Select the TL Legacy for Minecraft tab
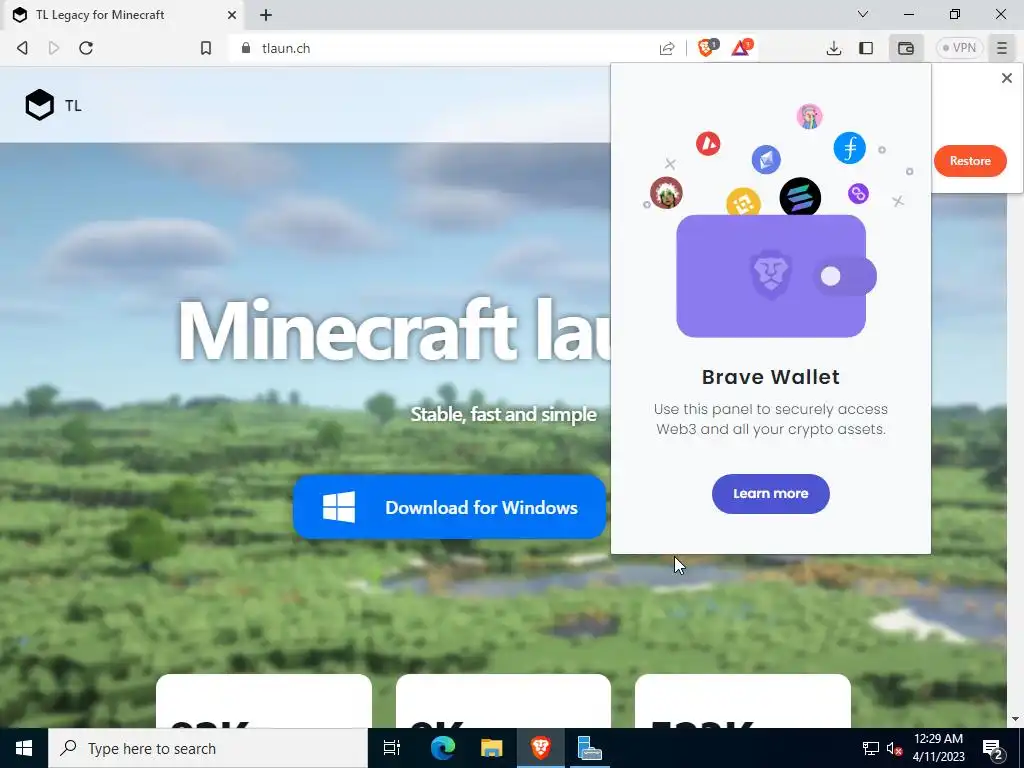This screenshot has width=1024, height=768. pyautogui.click(x=124, y=14)
